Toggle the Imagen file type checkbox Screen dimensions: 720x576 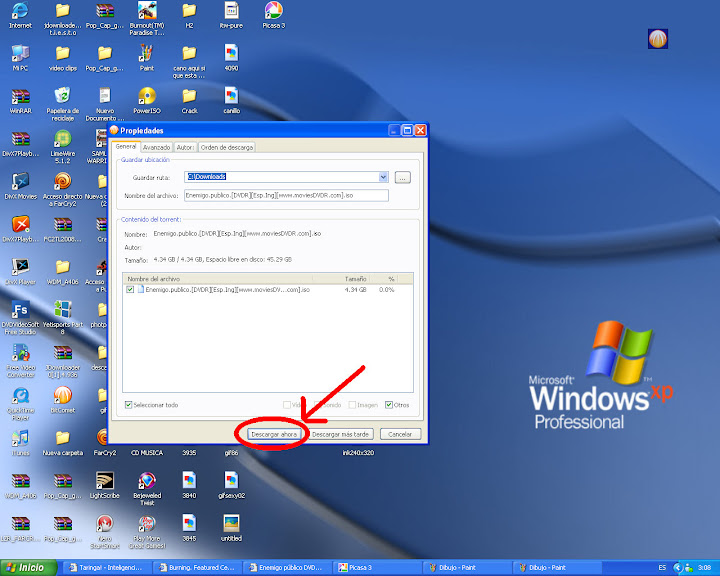(352, 405)
